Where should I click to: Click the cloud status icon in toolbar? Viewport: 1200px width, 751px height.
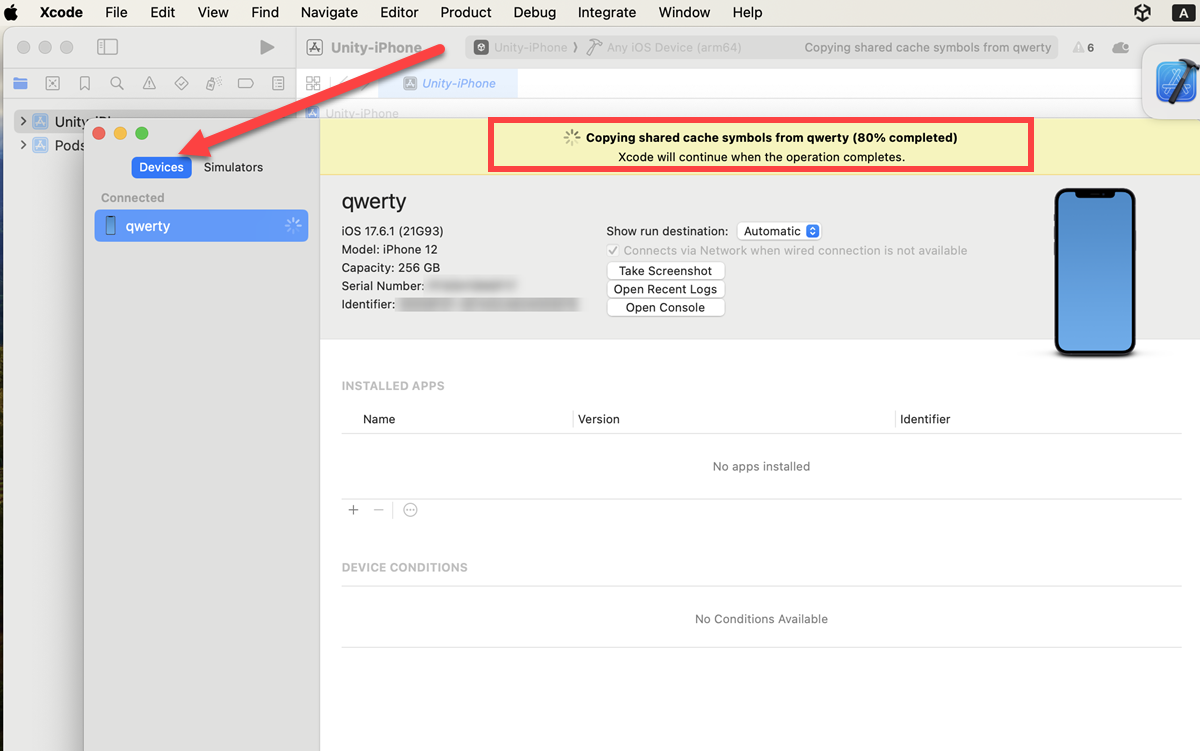point(1120,47)
